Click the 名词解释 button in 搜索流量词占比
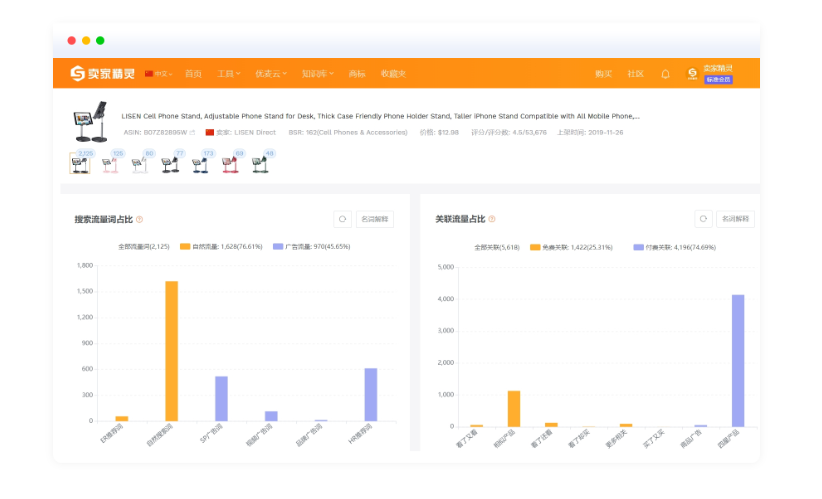 coord(376,219)
